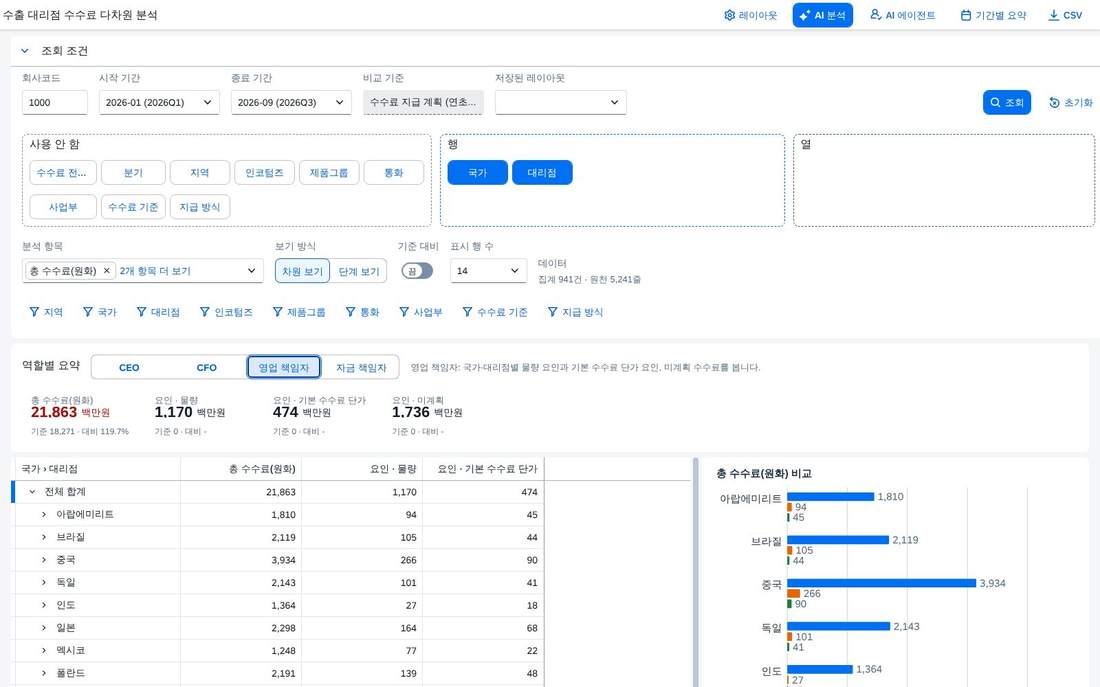
Task: Remove the 총 수수료(원화) chip with X
Action: (107, 271)
